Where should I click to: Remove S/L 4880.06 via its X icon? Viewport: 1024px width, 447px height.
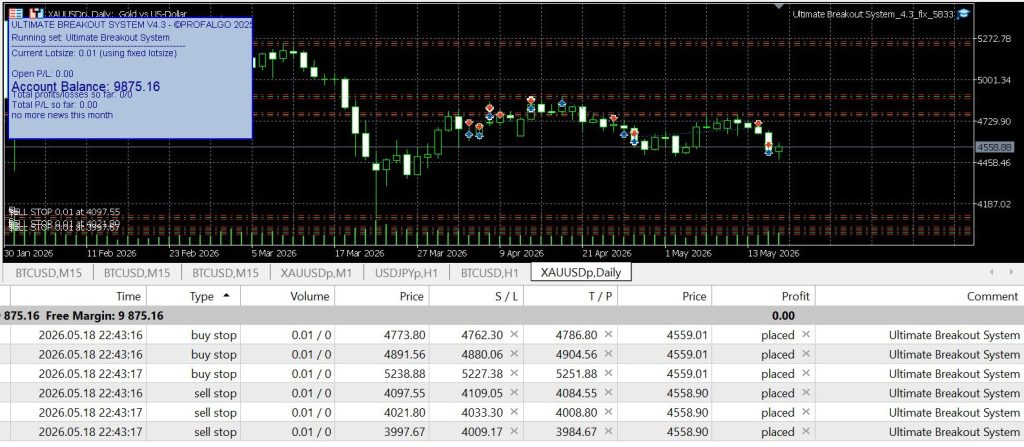coord(514,354)
